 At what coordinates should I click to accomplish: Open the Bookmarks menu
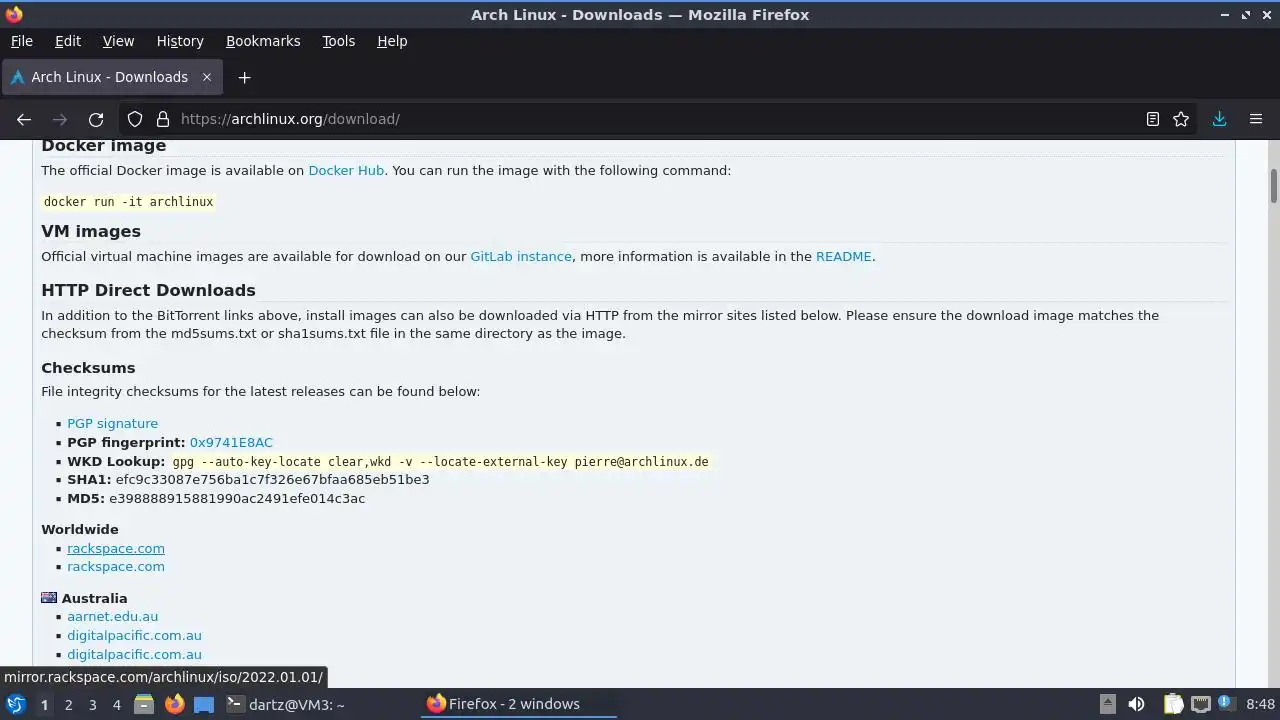click(x=263, y=41)
